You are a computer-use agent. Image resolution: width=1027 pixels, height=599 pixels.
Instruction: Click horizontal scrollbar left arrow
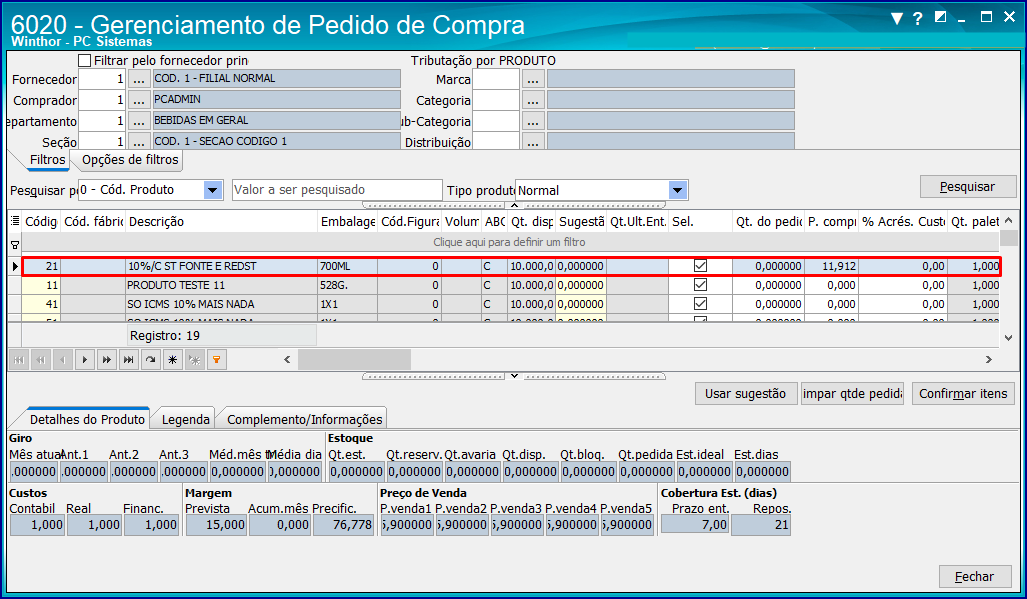pos(287,359)
